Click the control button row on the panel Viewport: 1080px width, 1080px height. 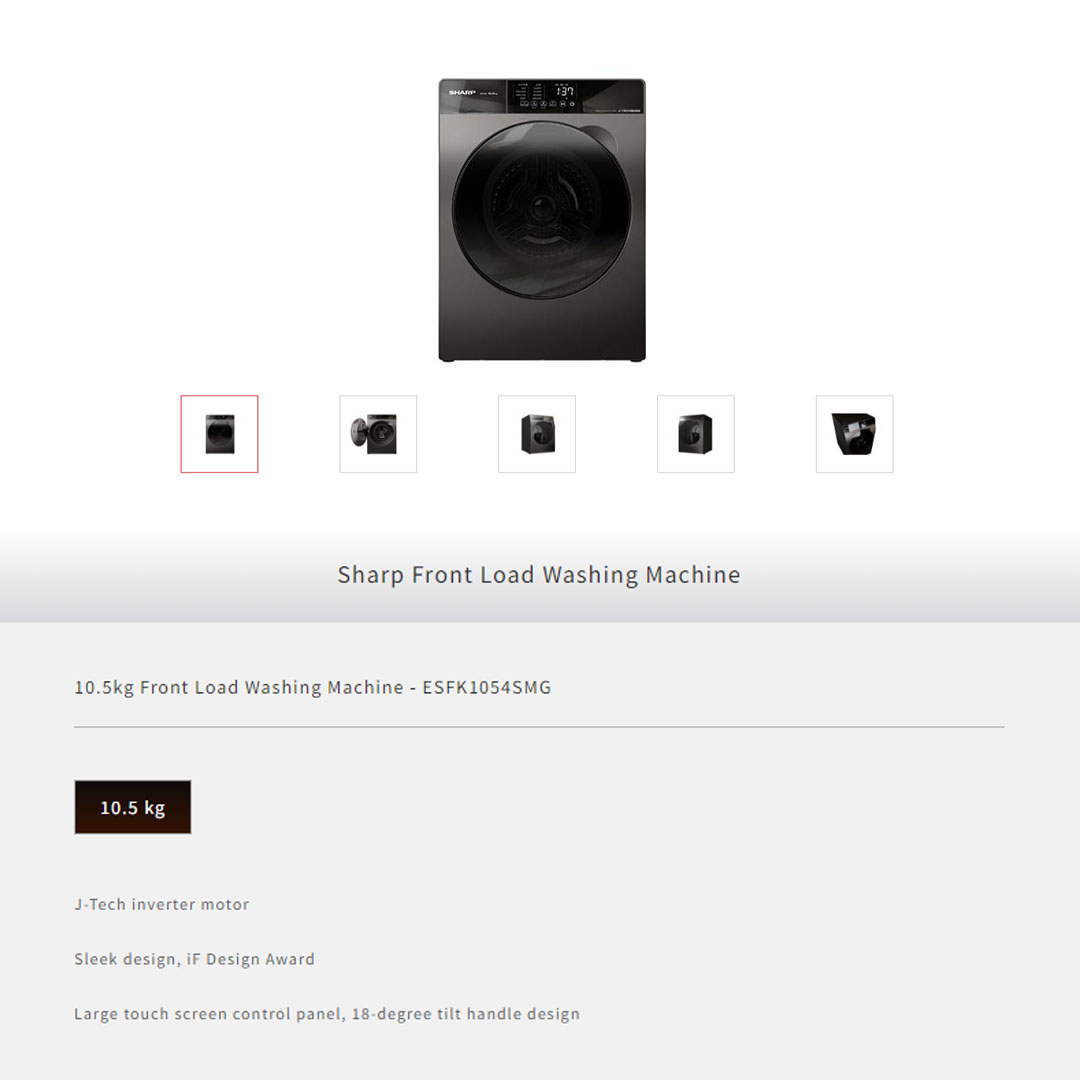point(548,104)
